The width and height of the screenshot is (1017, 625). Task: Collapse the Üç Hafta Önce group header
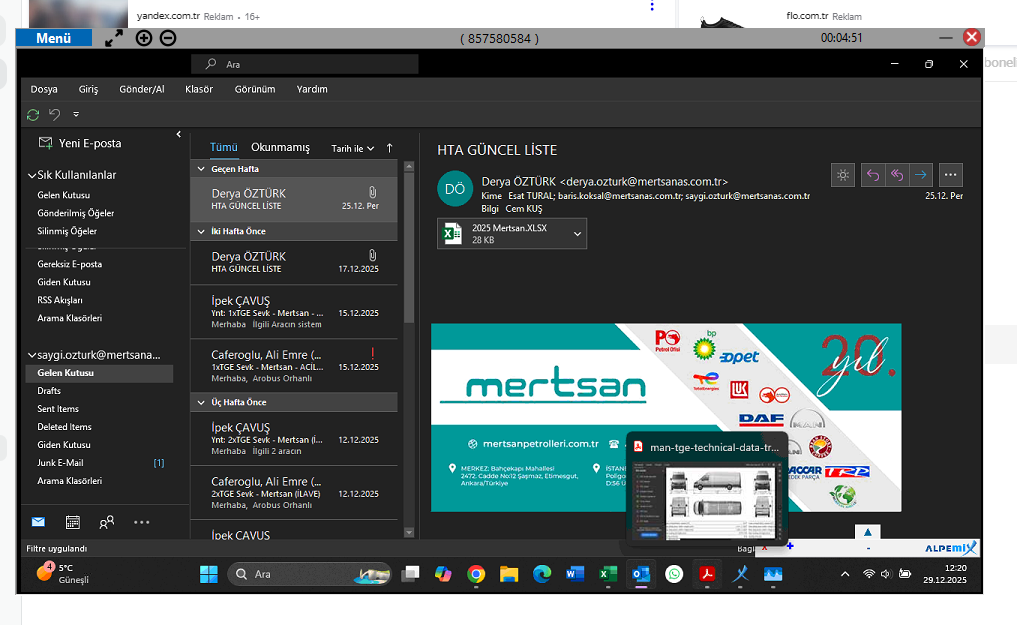[201, 403]
